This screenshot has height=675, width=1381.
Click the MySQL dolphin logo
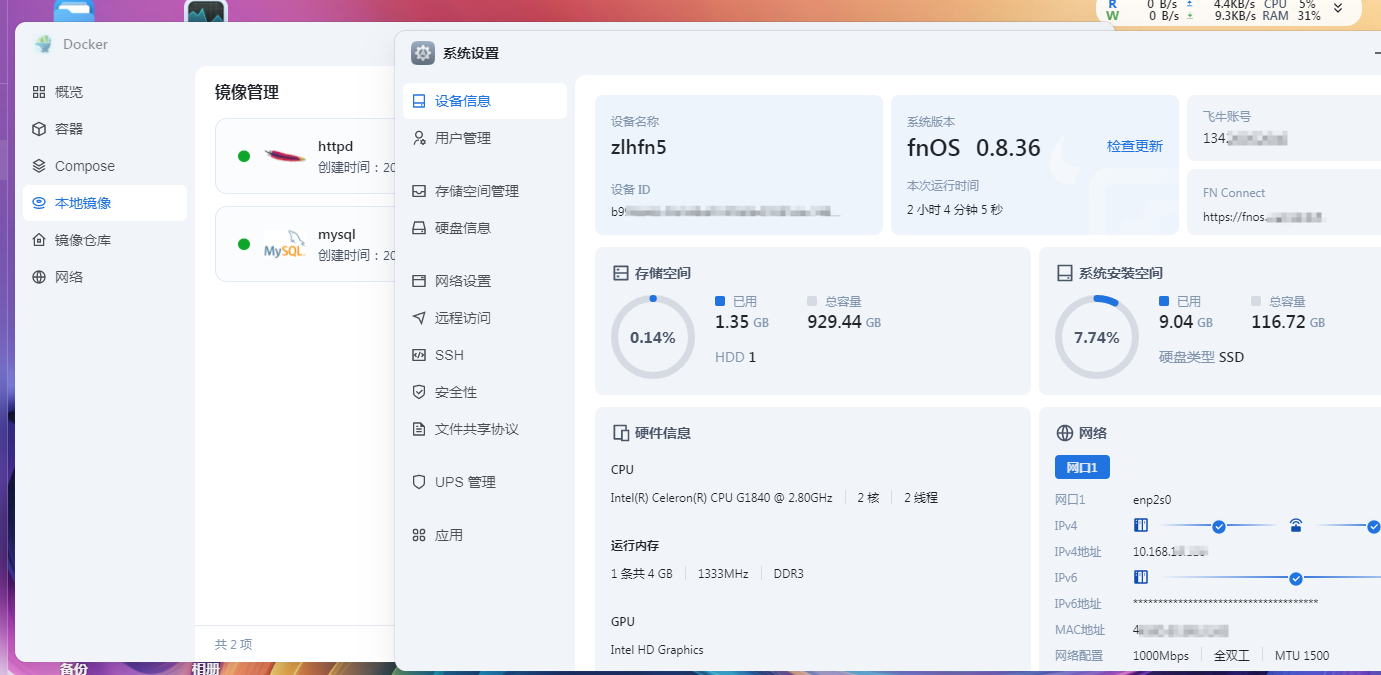(284, 244)
